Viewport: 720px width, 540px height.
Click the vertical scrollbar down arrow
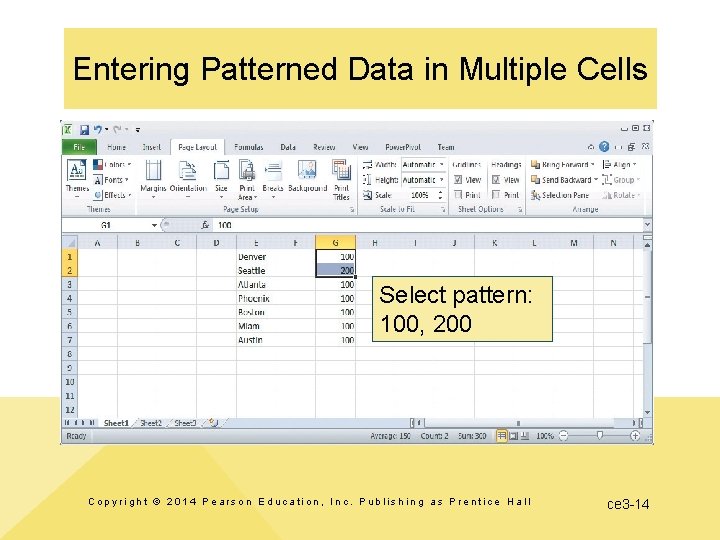[647, 412]
